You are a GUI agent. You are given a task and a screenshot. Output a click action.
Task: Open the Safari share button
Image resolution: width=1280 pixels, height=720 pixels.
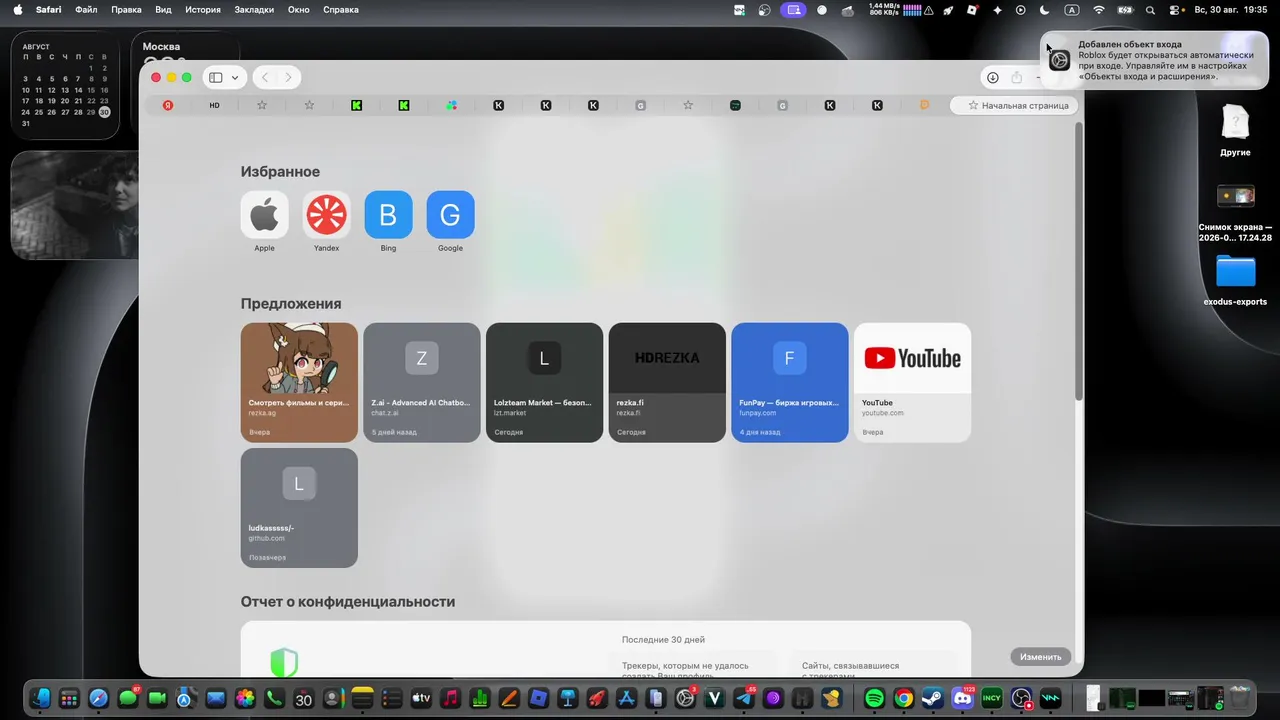pyautogui.click(x=1017, y=77)
